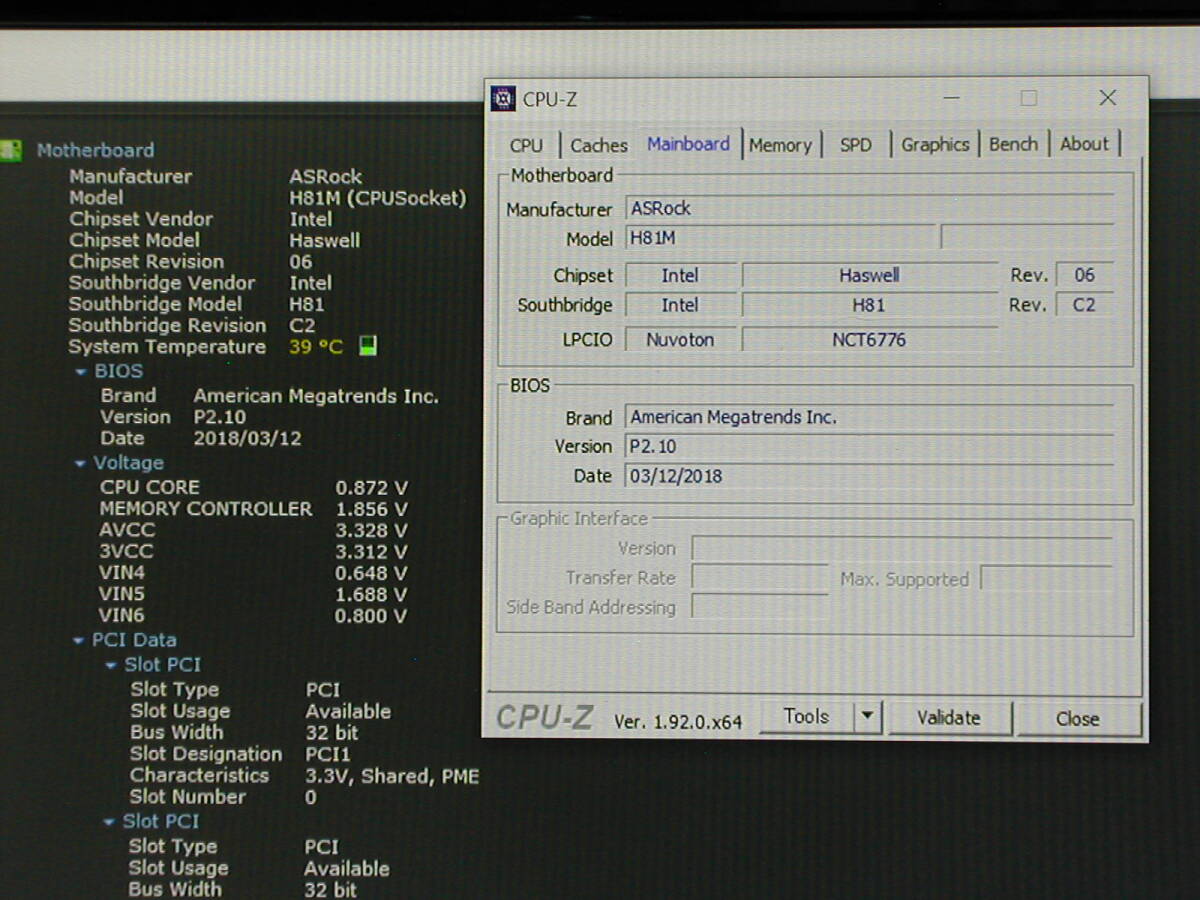Collapse the Voltage section
The height and width of the screenshot is (900, 1200).
81,464
